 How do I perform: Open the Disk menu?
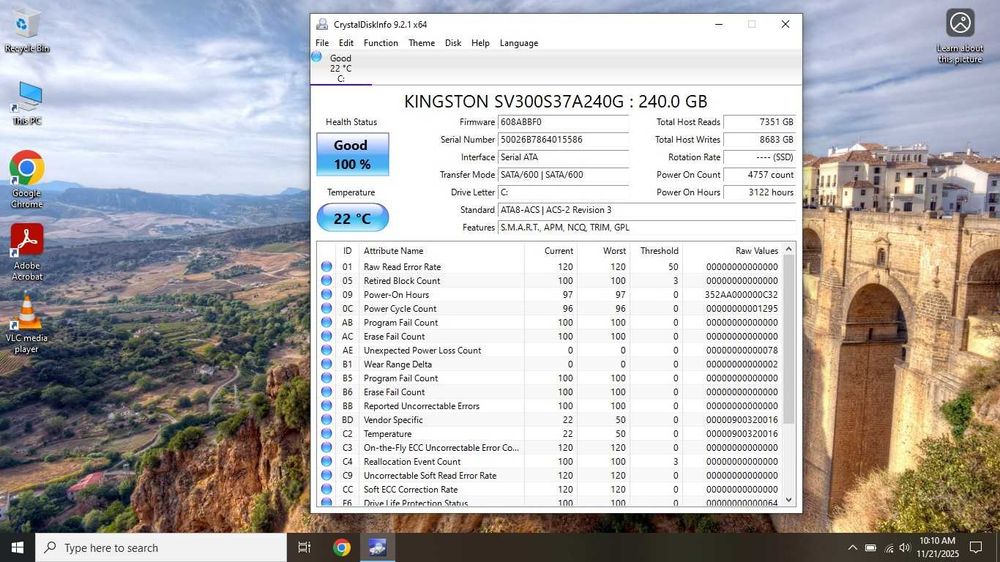pos(453,43)
